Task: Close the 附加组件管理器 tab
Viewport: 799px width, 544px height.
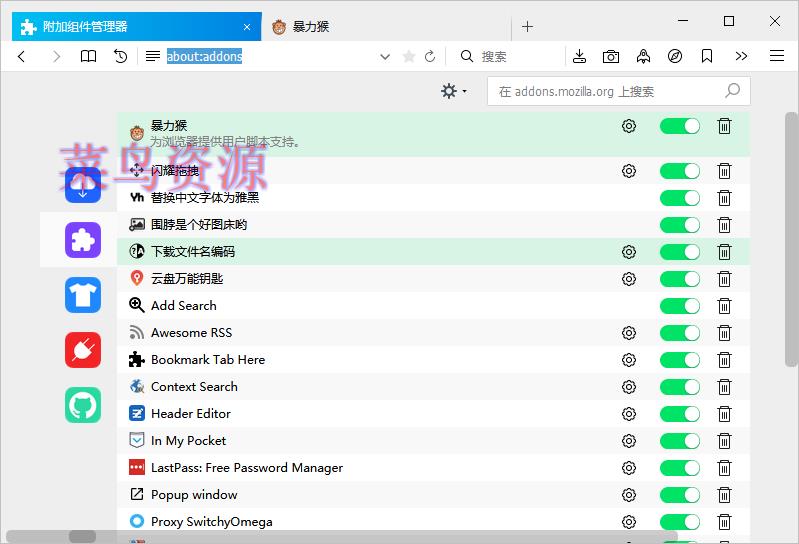Action: [247, 27]
